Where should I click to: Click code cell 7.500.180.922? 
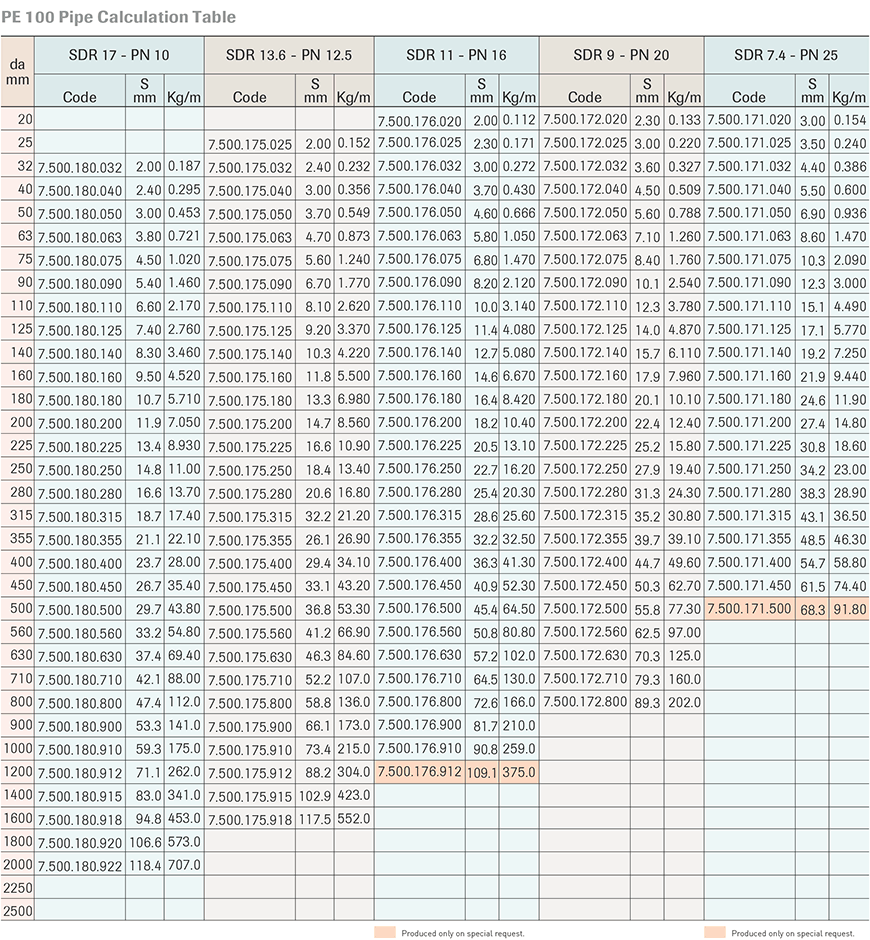click(x=80, y=865)
